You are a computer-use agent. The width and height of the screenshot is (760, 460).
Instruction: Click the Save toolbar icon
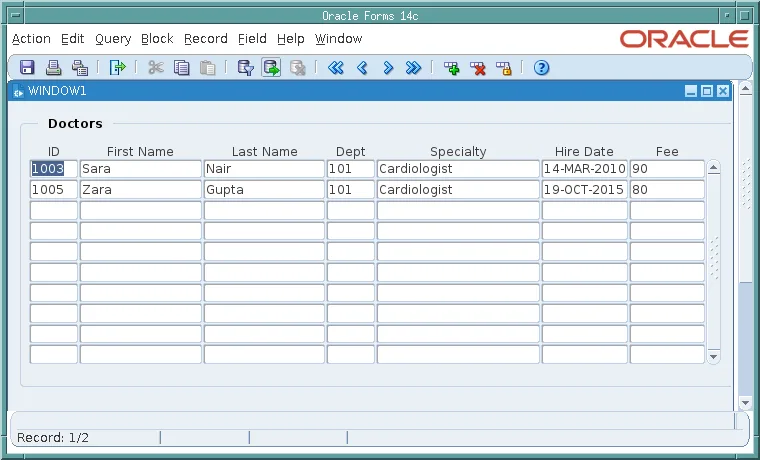[27, 67]
